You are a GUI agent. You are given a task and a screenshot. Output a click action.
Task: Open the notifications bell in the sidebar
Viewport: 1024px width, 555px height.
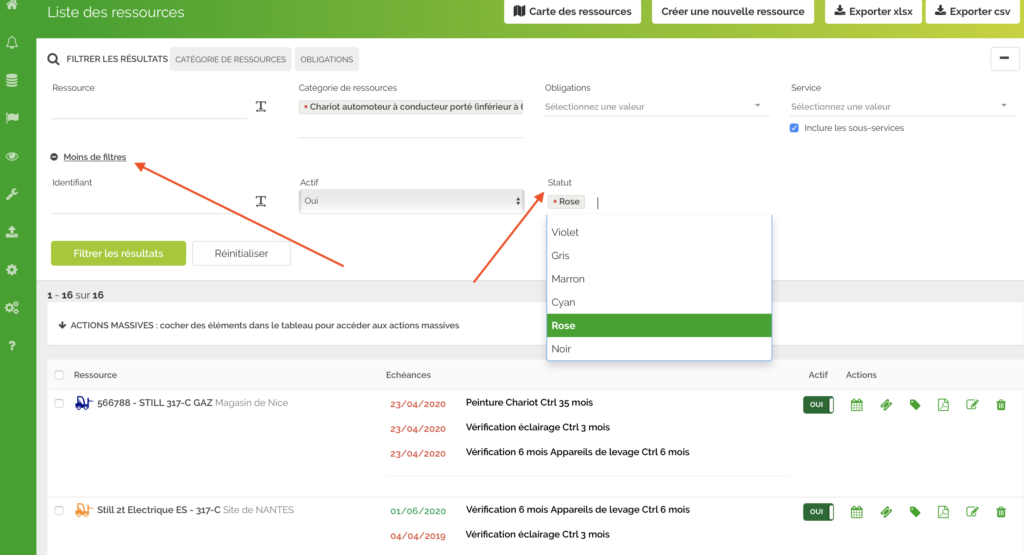click(x=12, y=43)
